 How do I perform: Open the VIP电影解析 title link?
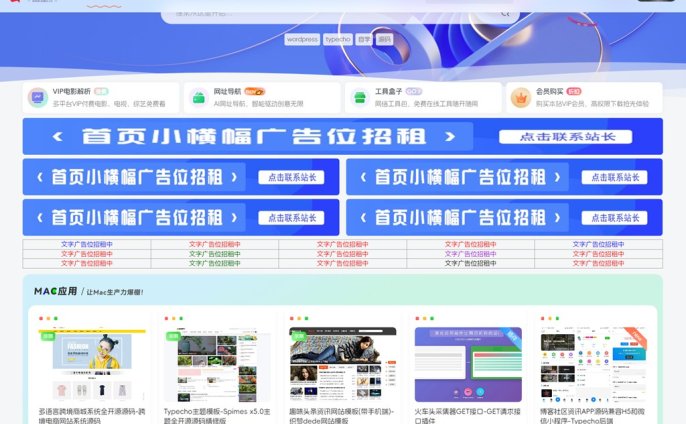[x=71, y=91]
